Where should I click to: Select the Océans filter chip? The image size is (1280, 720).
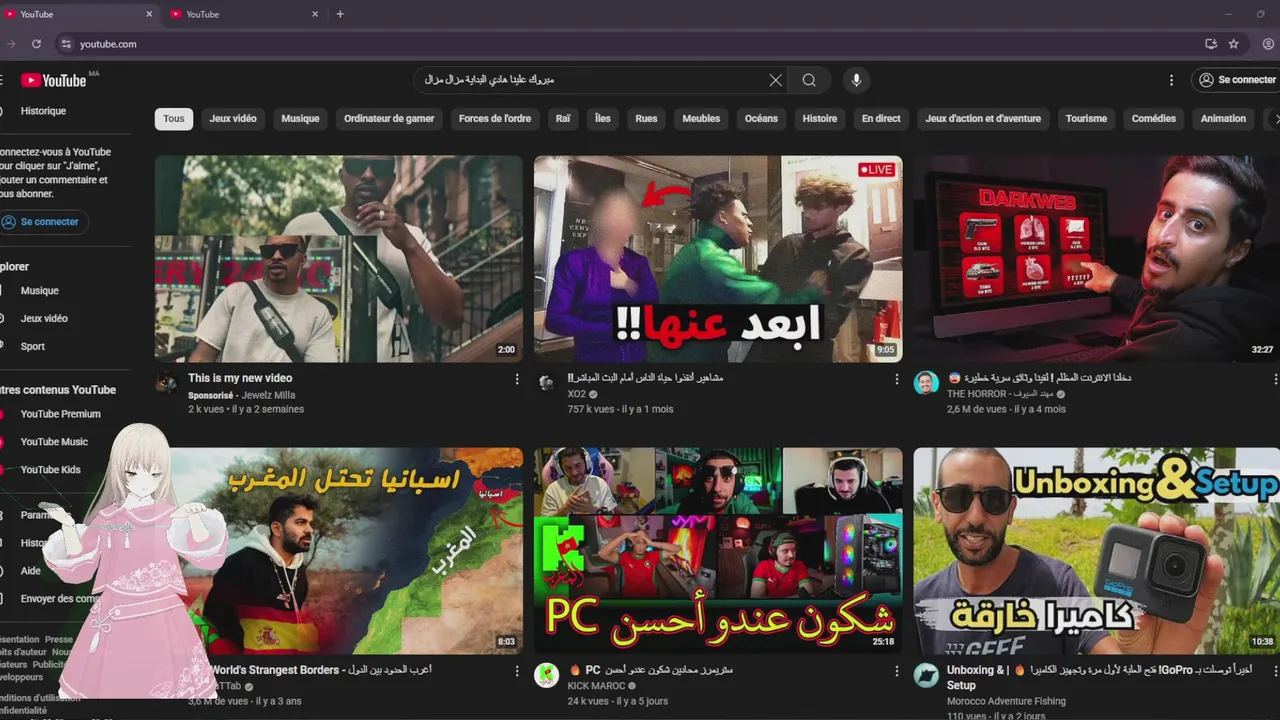761,118
